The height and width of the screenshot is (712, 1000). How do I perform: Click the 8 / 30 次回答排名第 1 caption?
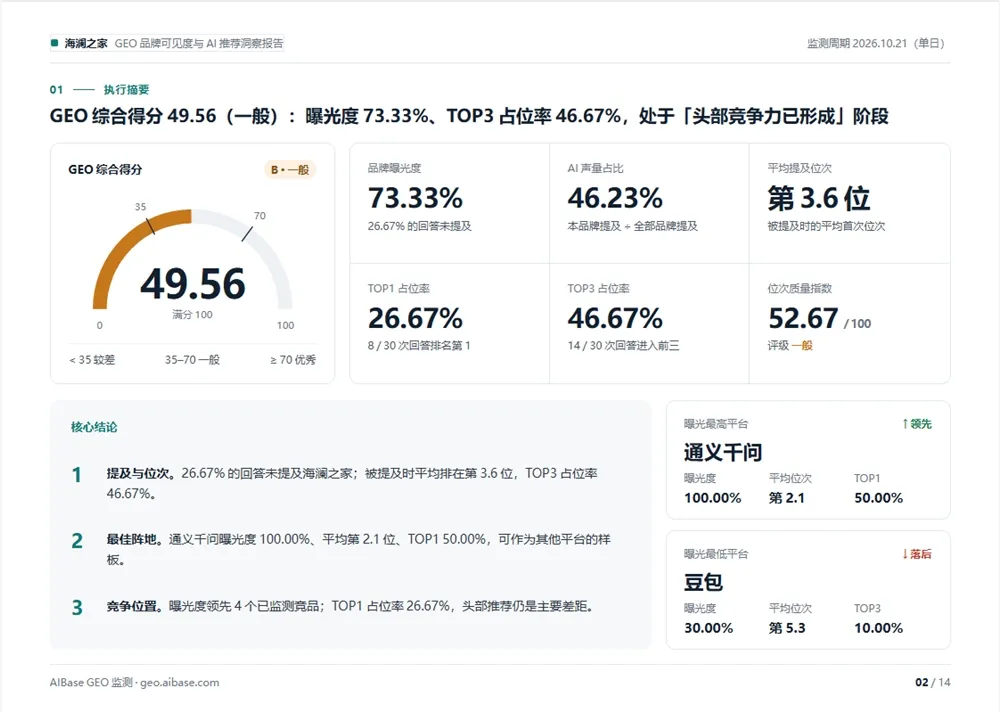[x=419, y=345]
